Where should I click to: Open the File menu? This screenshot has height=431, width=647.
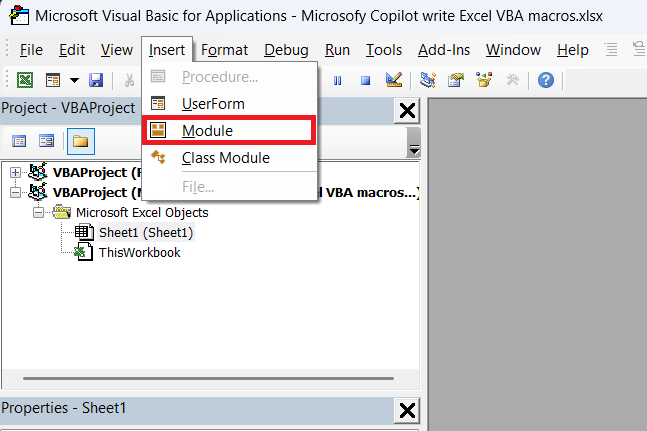click(x=31, y=50)
